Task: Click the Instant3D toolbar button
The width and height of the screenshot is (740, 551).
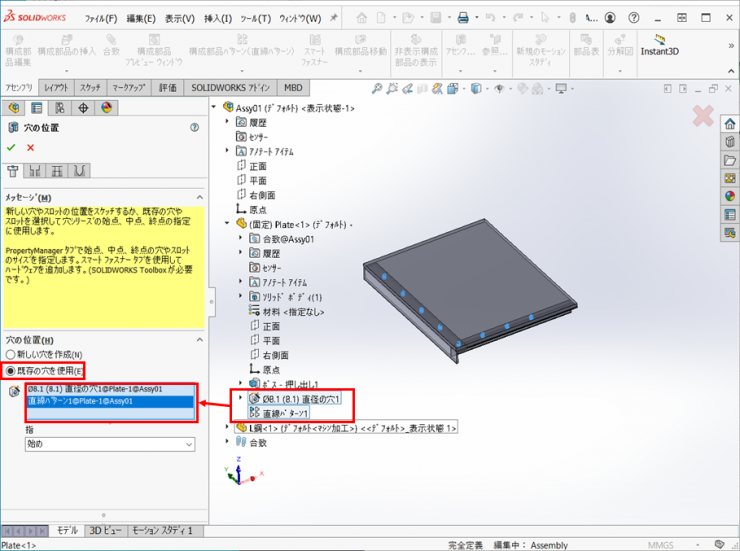Action: click(659, 50)
